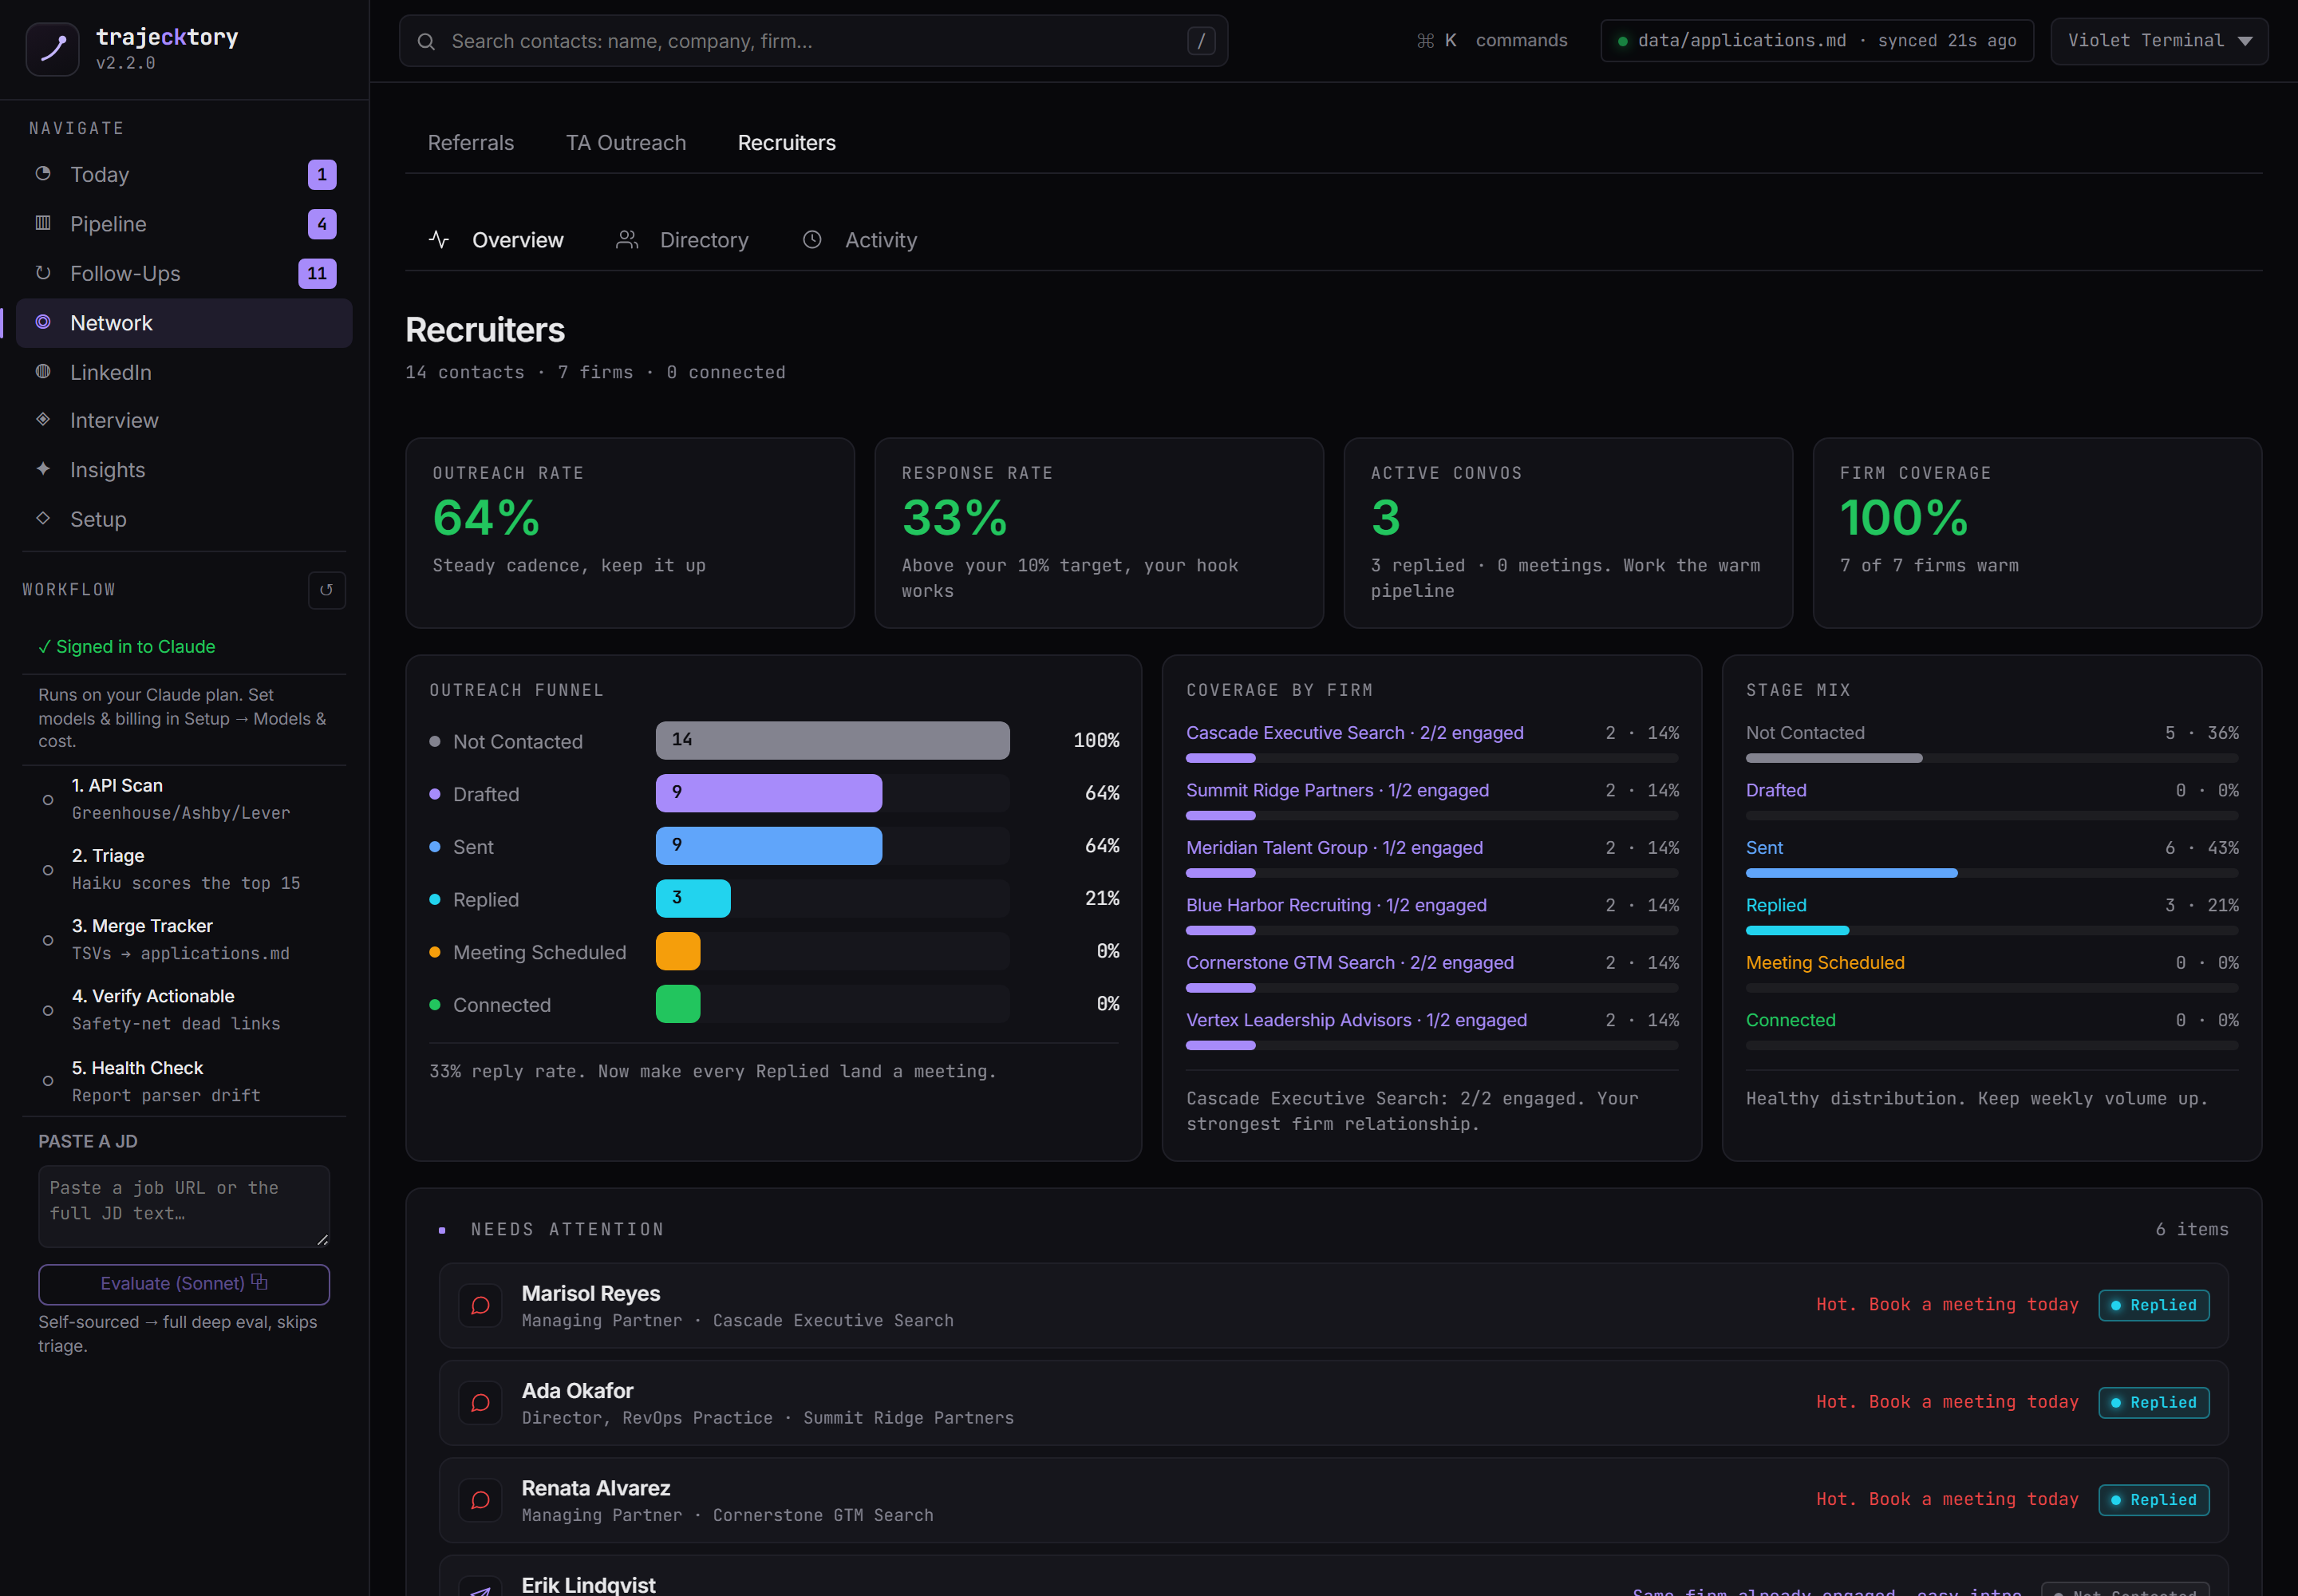Click the Network circle icon

43,322
